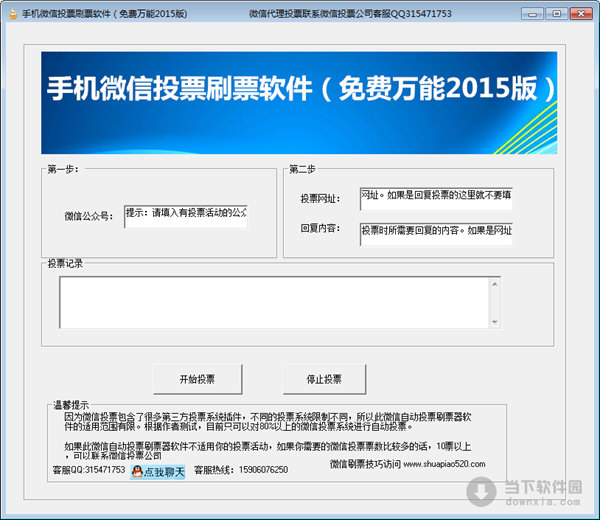Click 停止投票 button
Screen dimensions: 600x520
tap(324, 379)
